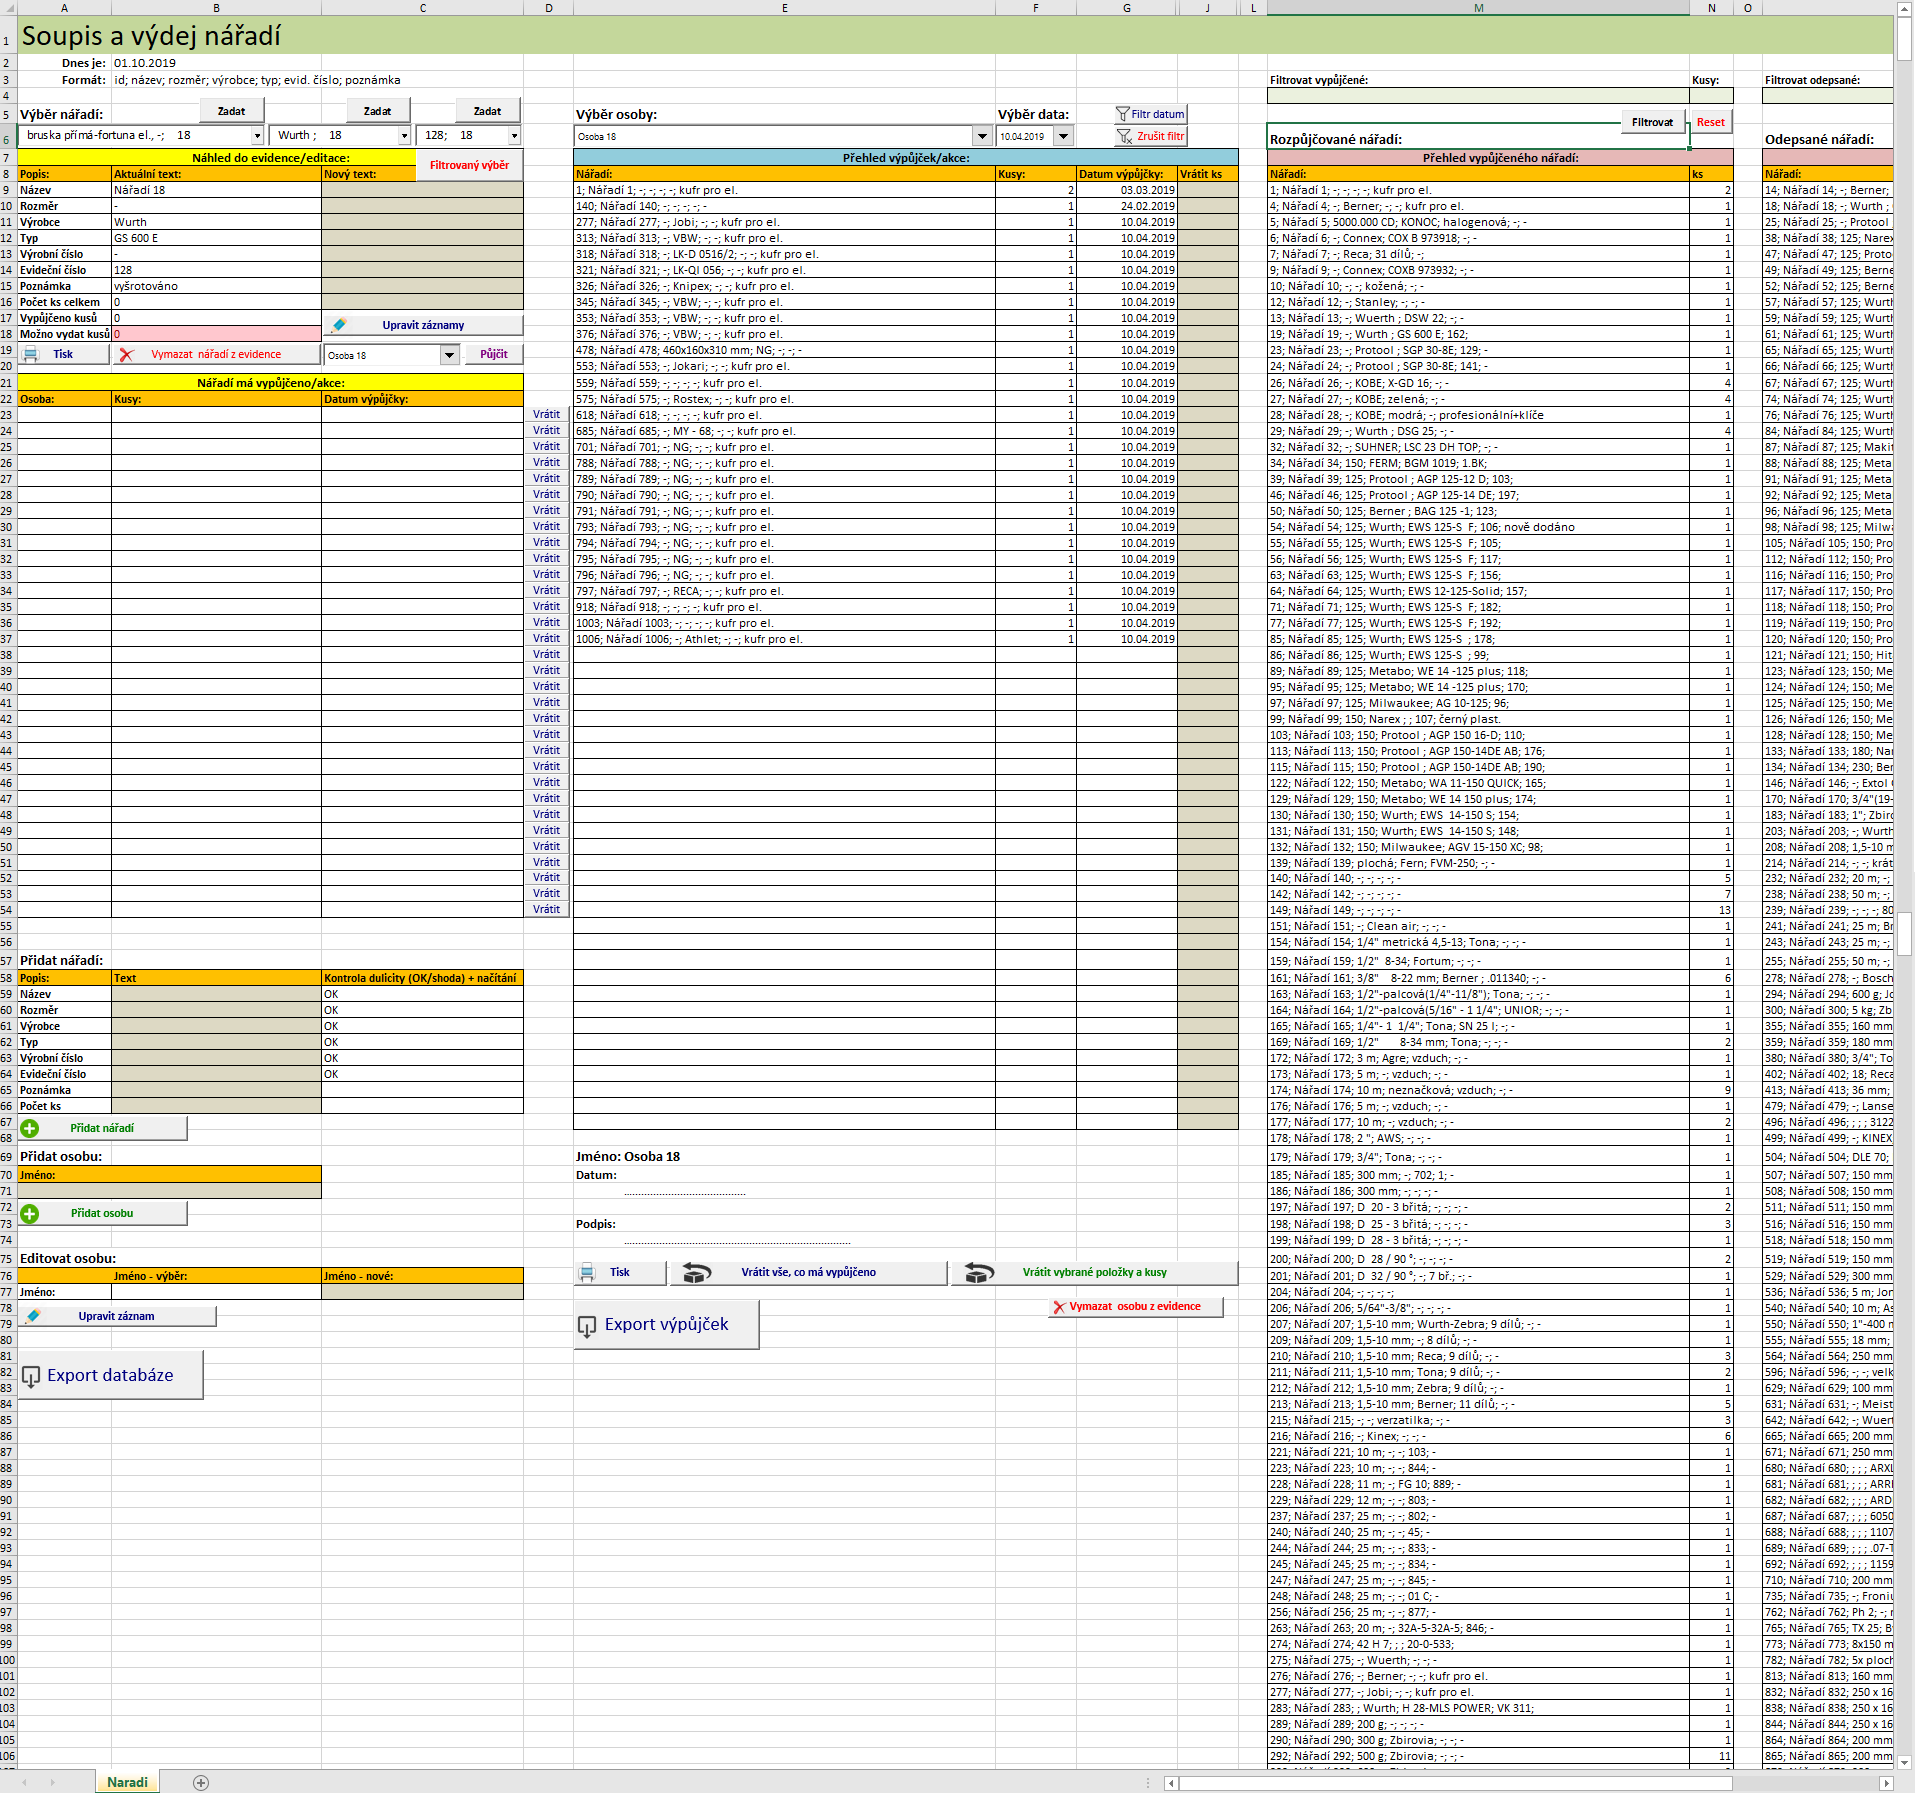This screenshot has height=1794, width=1916.
Task: Click the Jméno – nové input cell
Action: 422,1292
